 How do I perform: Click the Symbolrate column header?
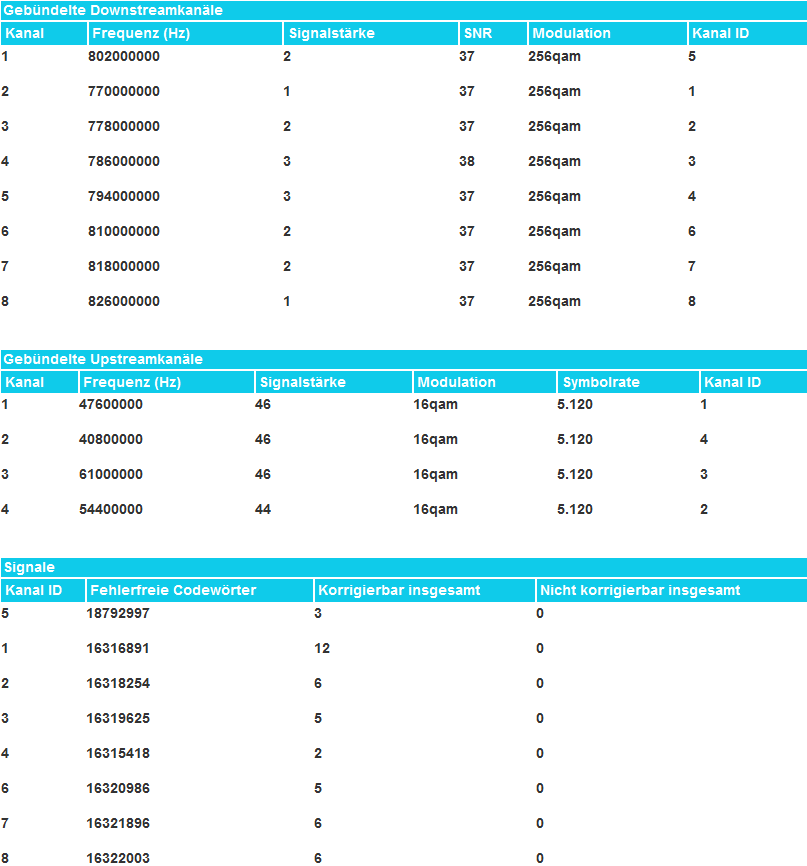(x=600, y=382)
